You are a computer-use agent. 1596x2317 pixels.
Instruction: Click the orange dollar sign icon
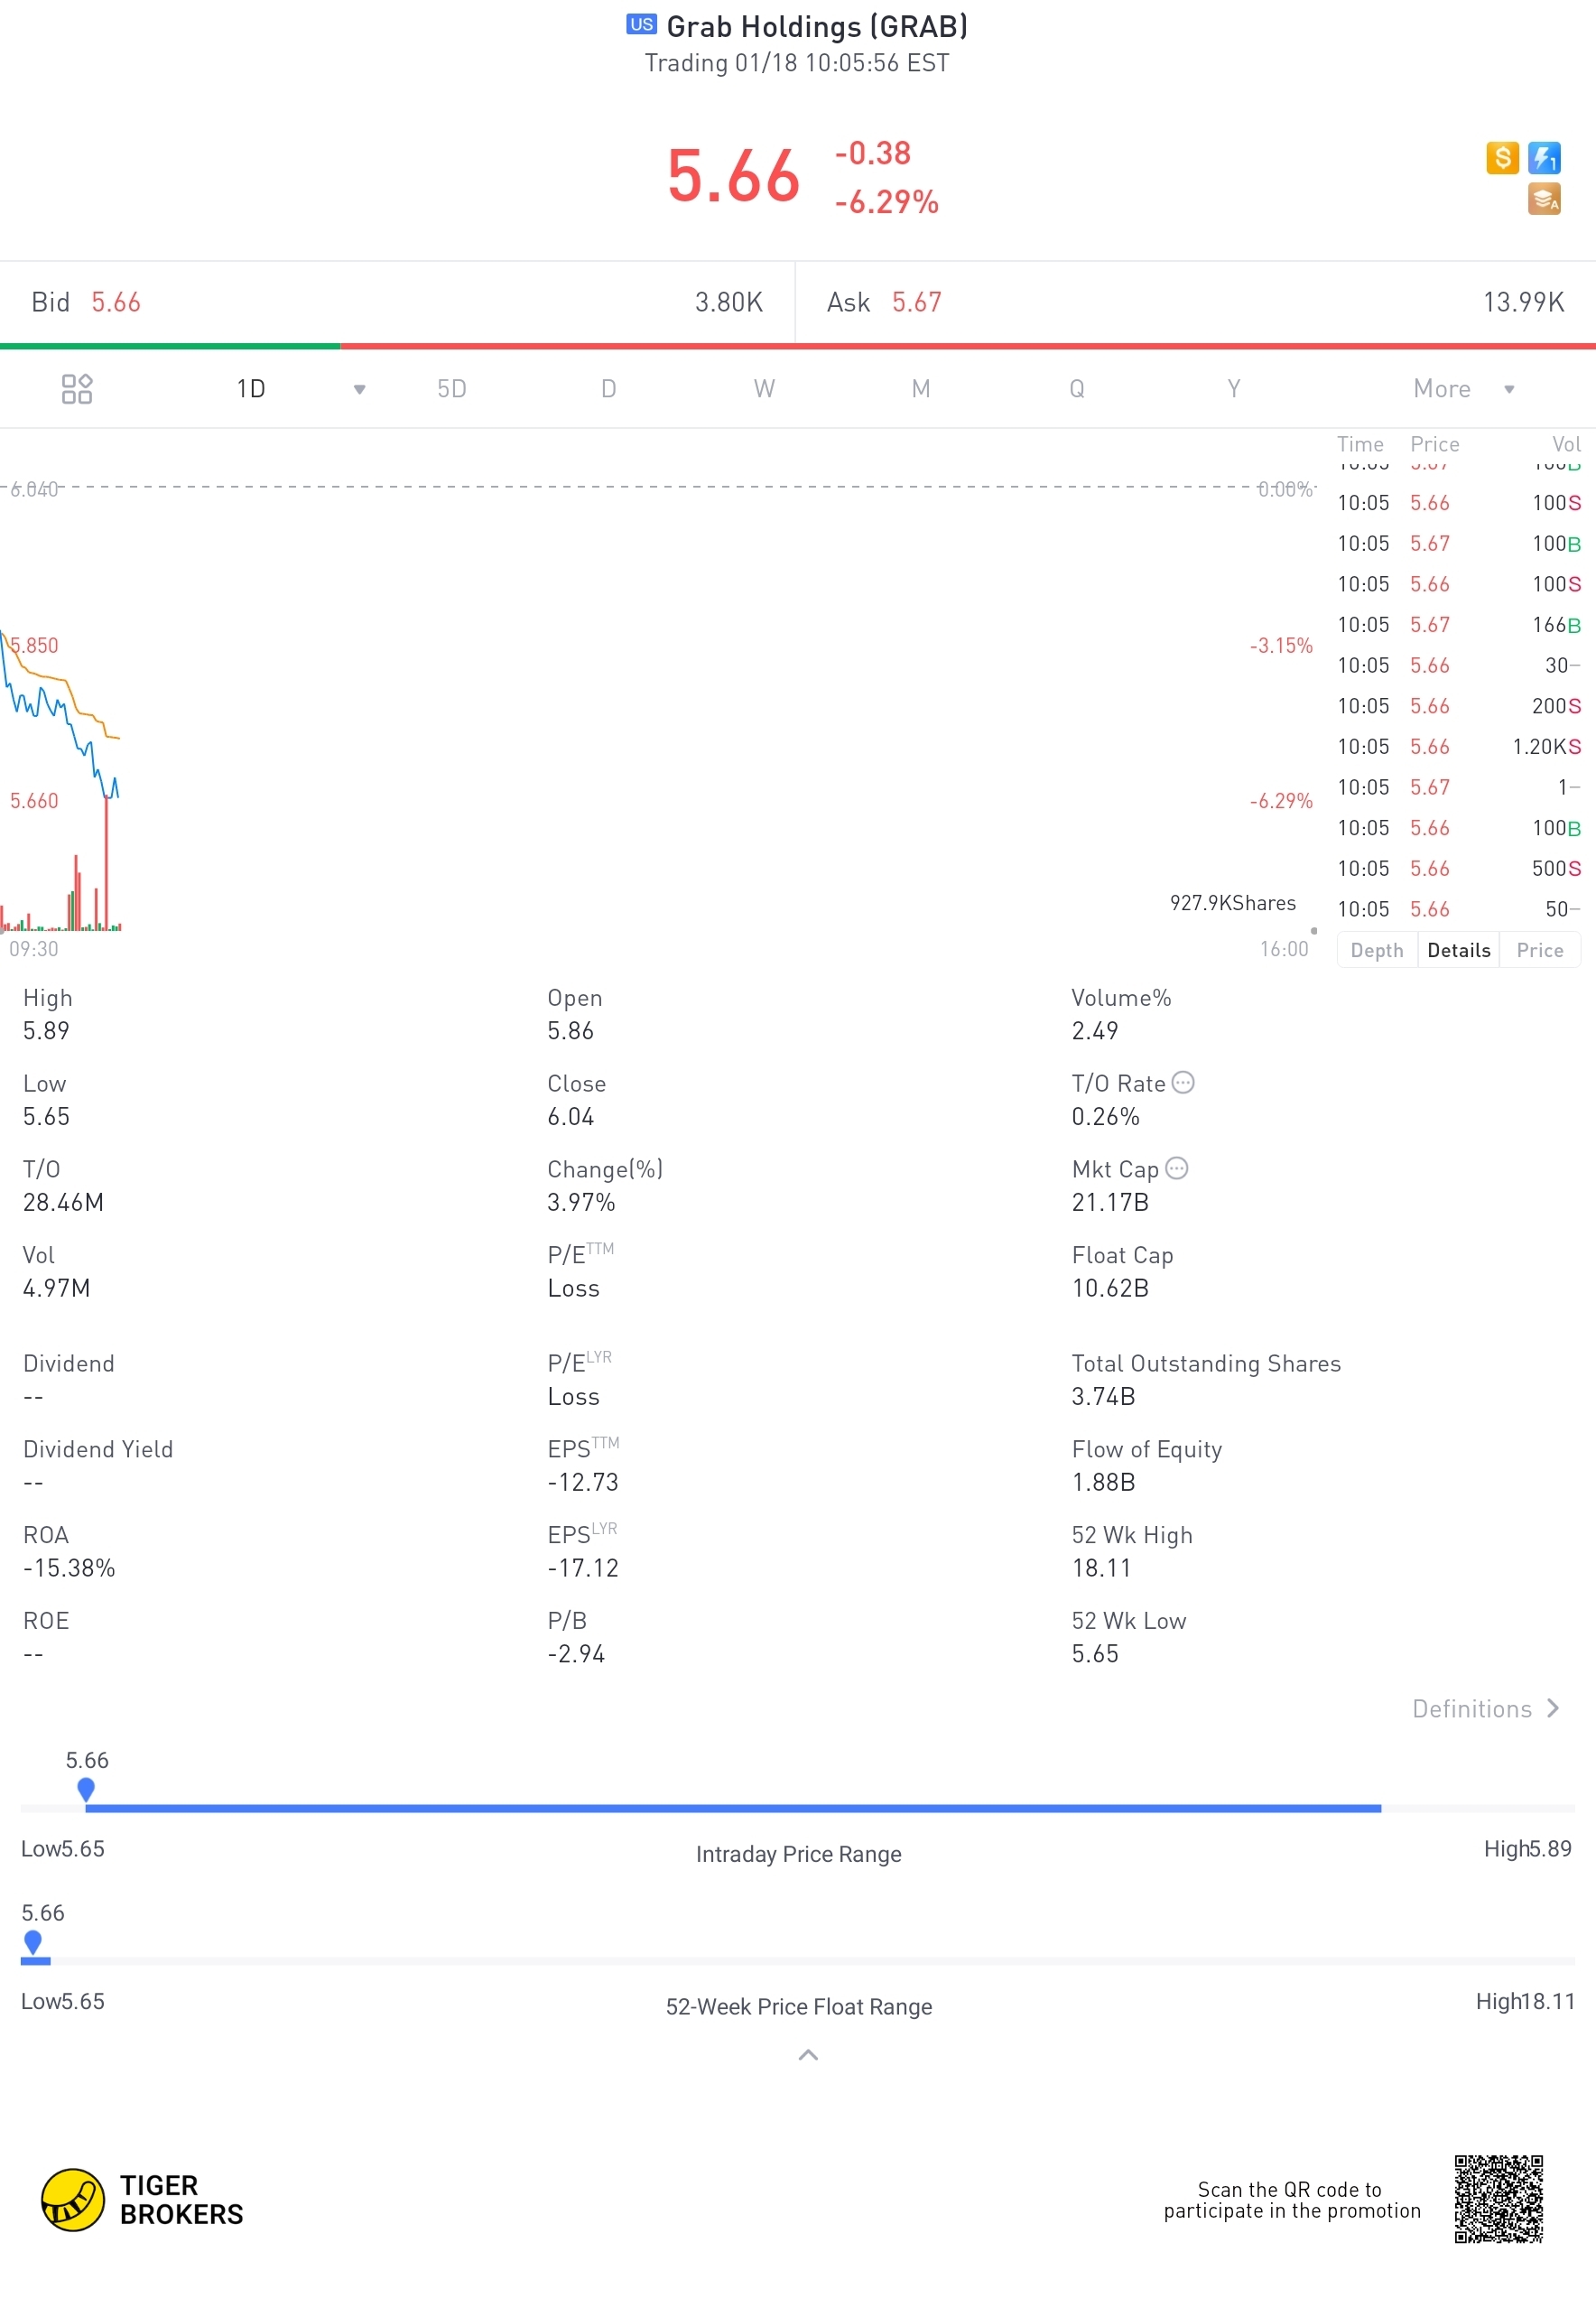pyautogui.click(x=1501, y=158)
